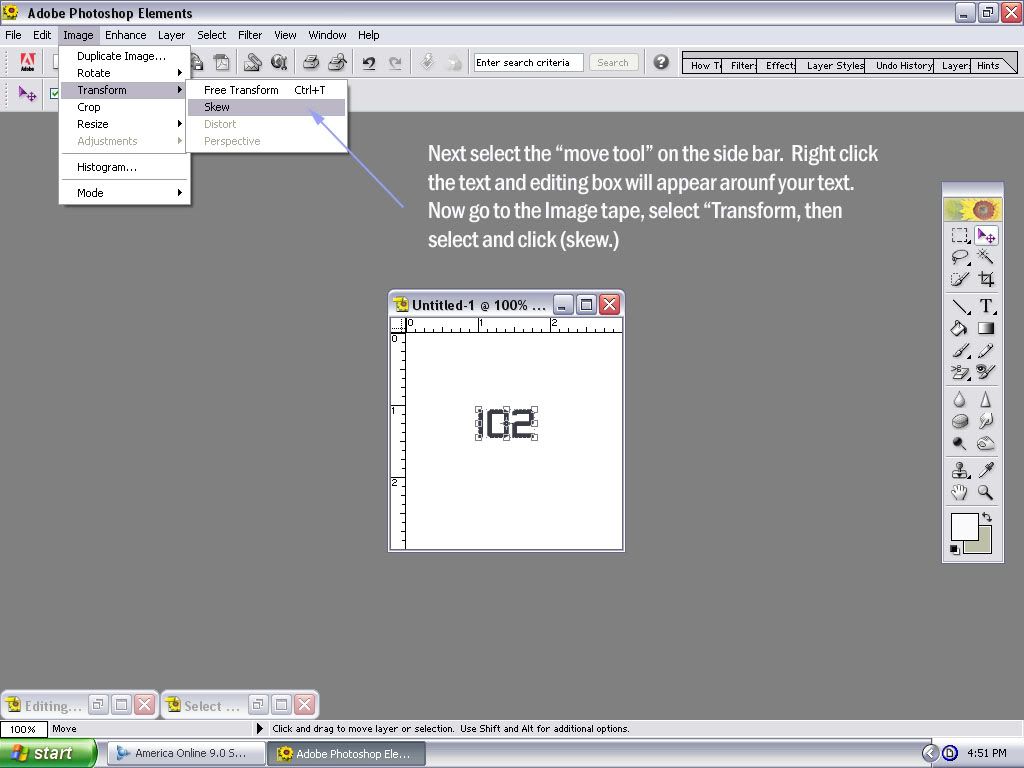Open the How To palette tab

[703, 65]
